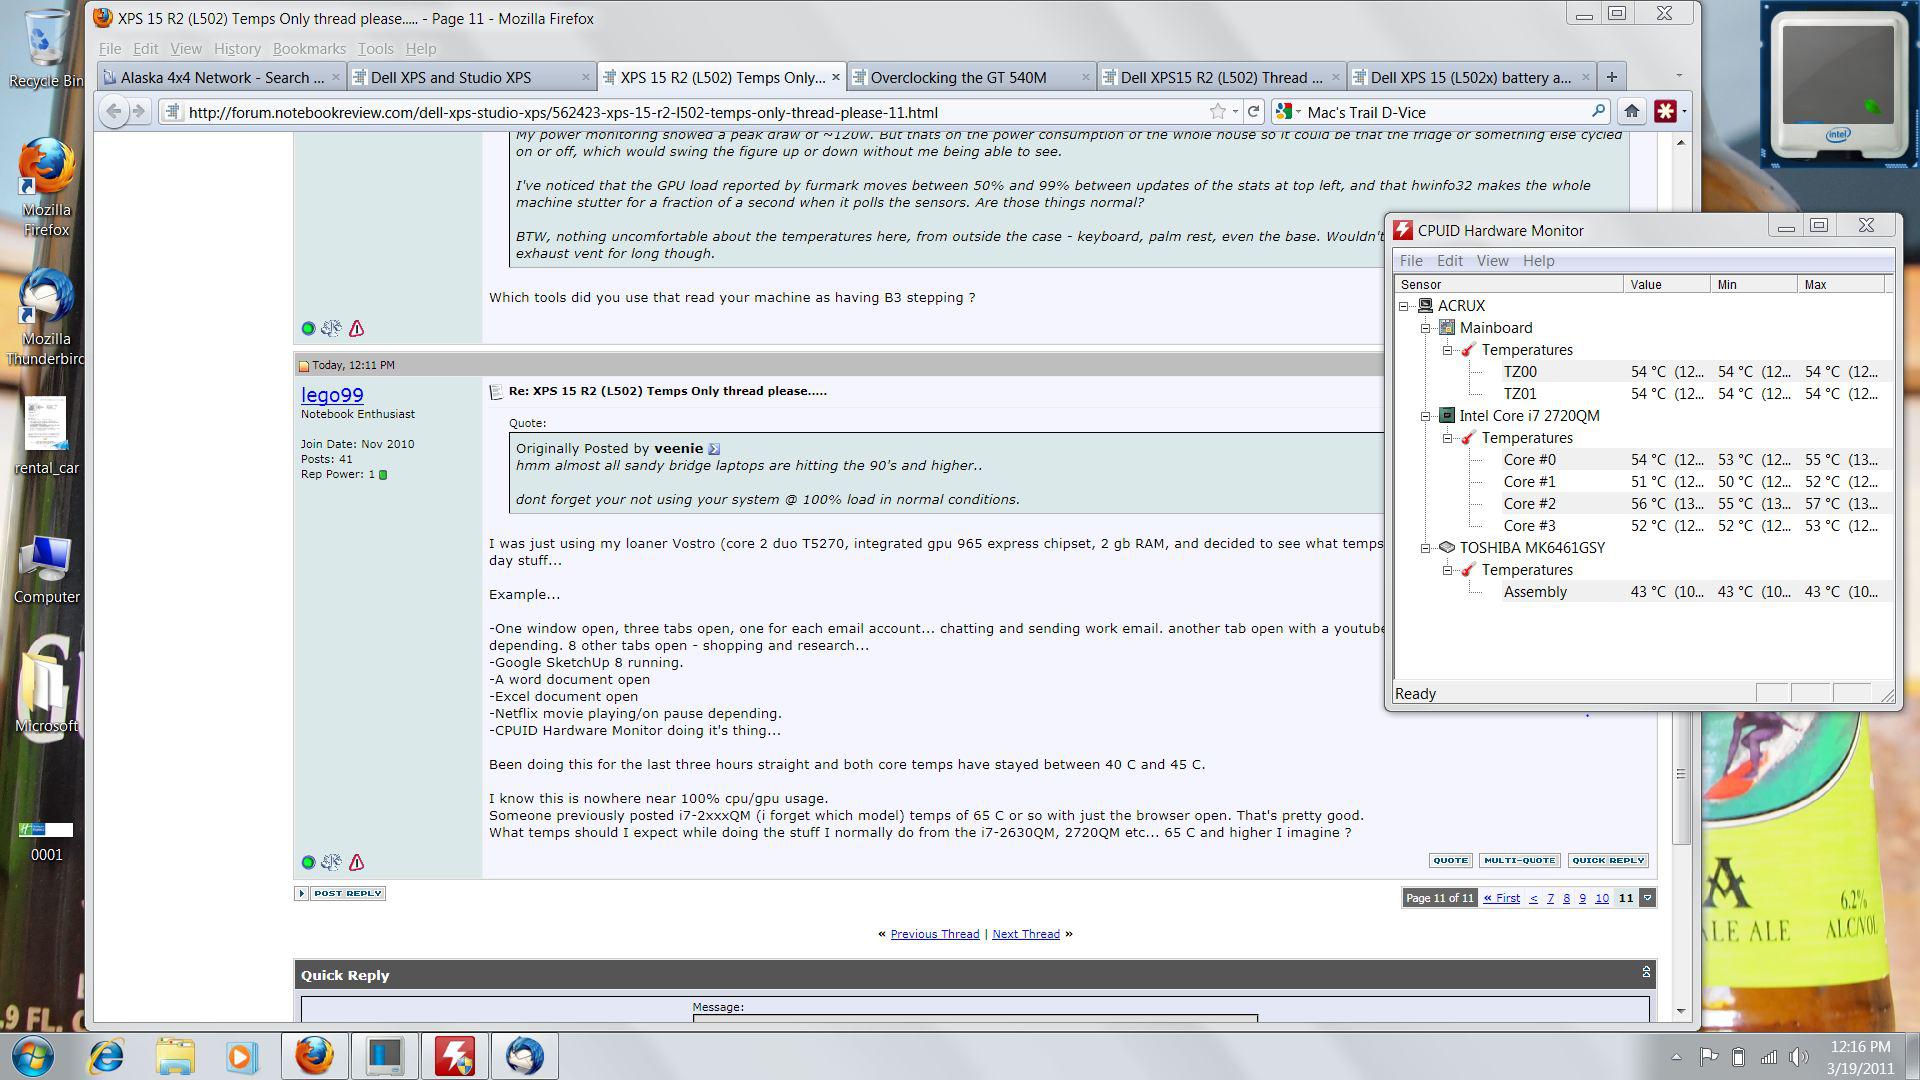
Task: View veenie's original post arrow icon
Action: click(714, 449)
